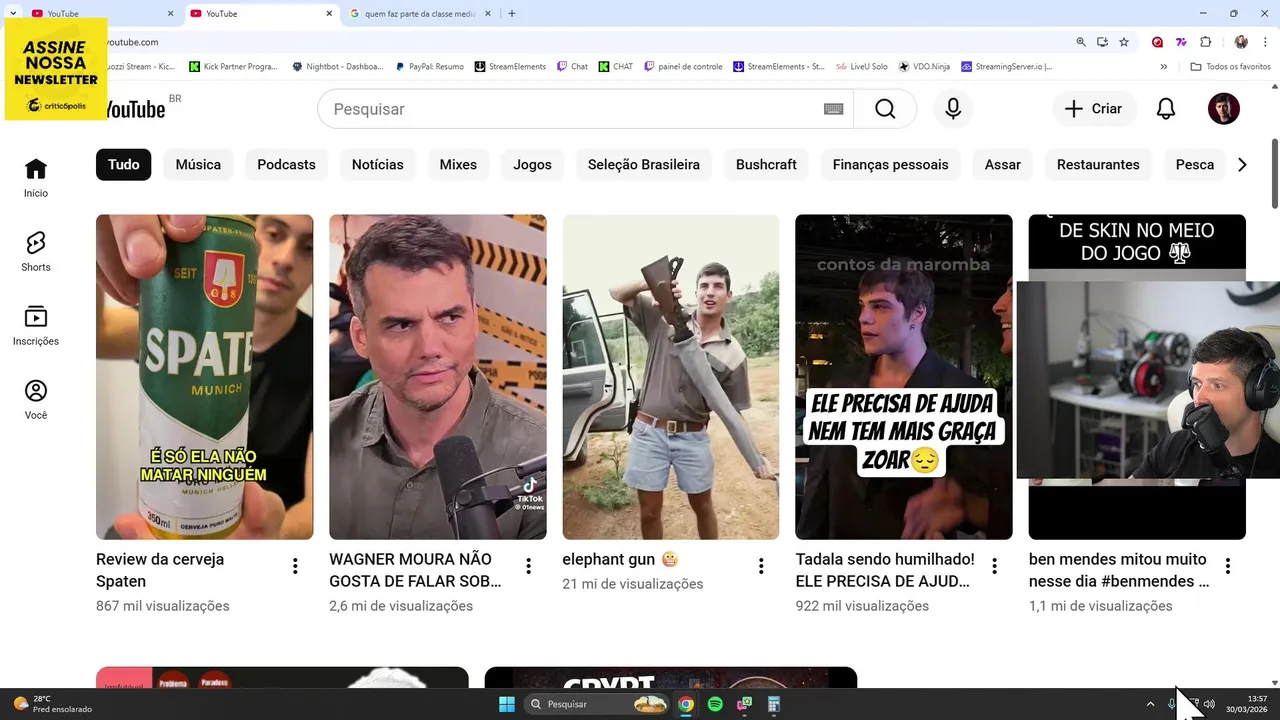Click the Chrome profile avatar
This screenshot has width=1280, height=720.
tap(1241, 42)
